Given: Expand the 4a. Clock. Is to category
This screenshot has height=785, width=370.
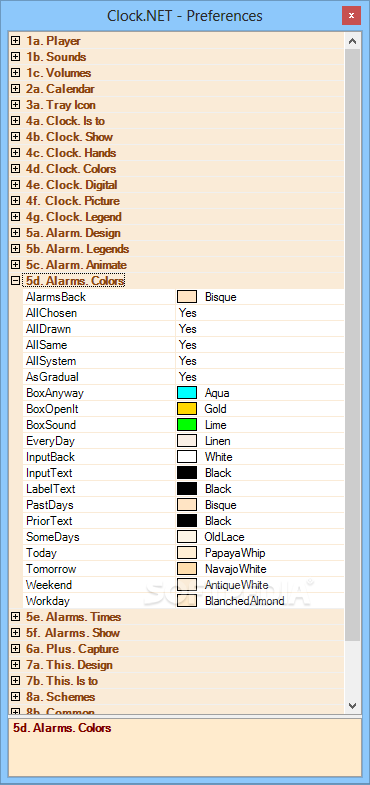Looking at the screenshot, I should coord(16,121).
